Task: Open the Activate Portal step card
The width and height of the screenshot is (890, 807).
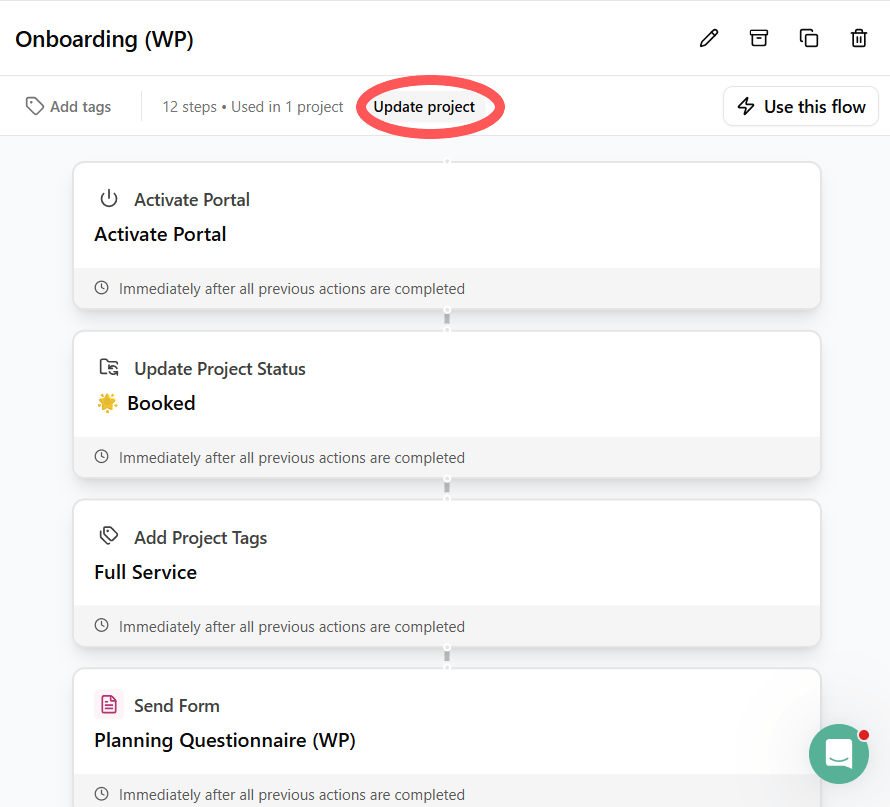Action: (x=447, y=236)
